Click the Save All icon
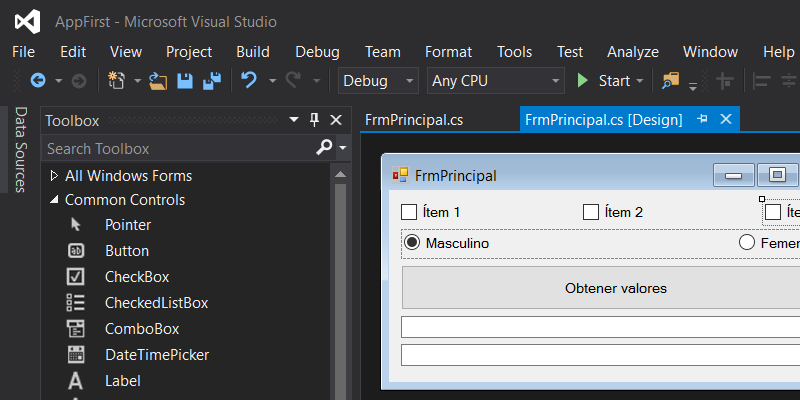 (212, 81)
